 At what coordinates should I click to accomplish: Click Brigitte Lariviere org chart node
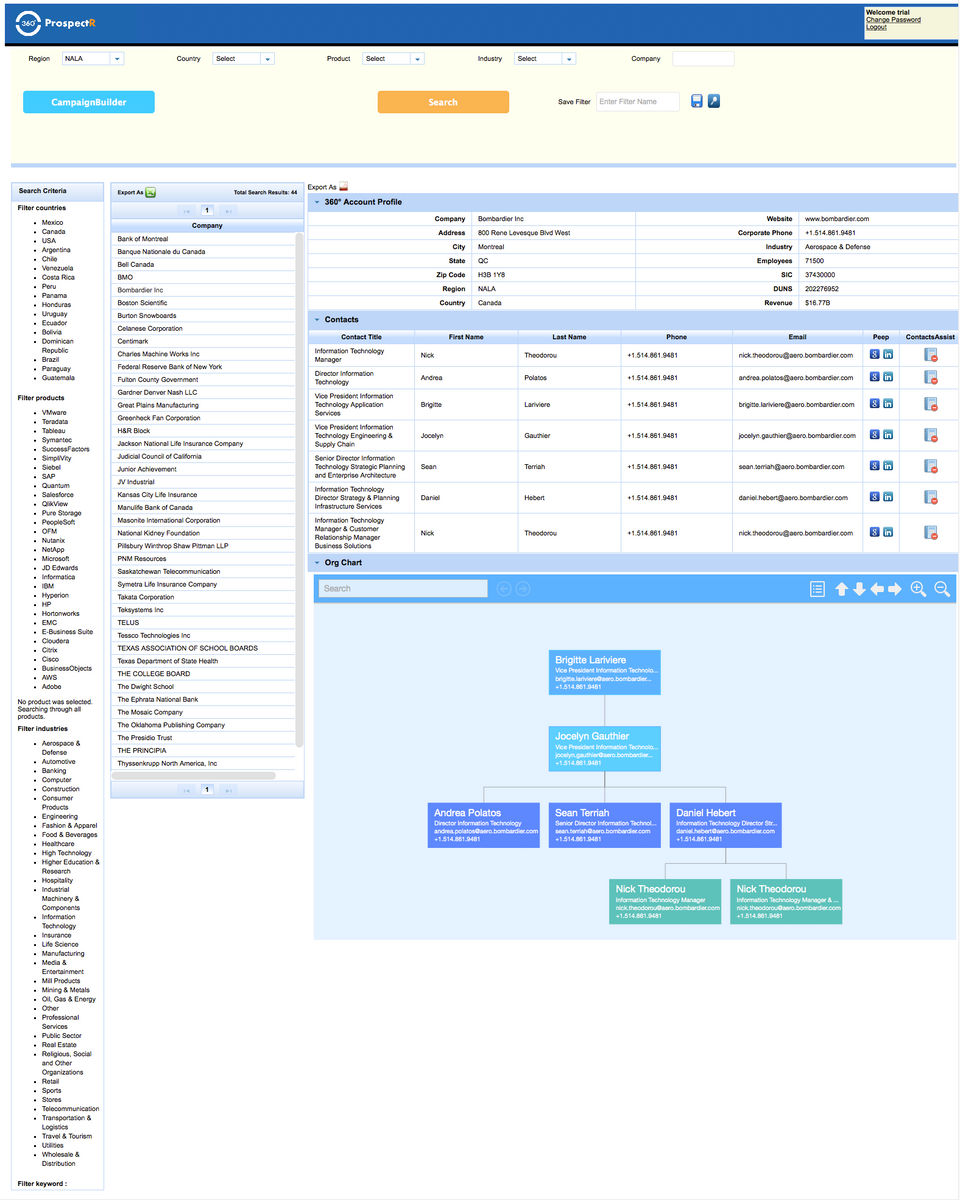click(605, 672)
